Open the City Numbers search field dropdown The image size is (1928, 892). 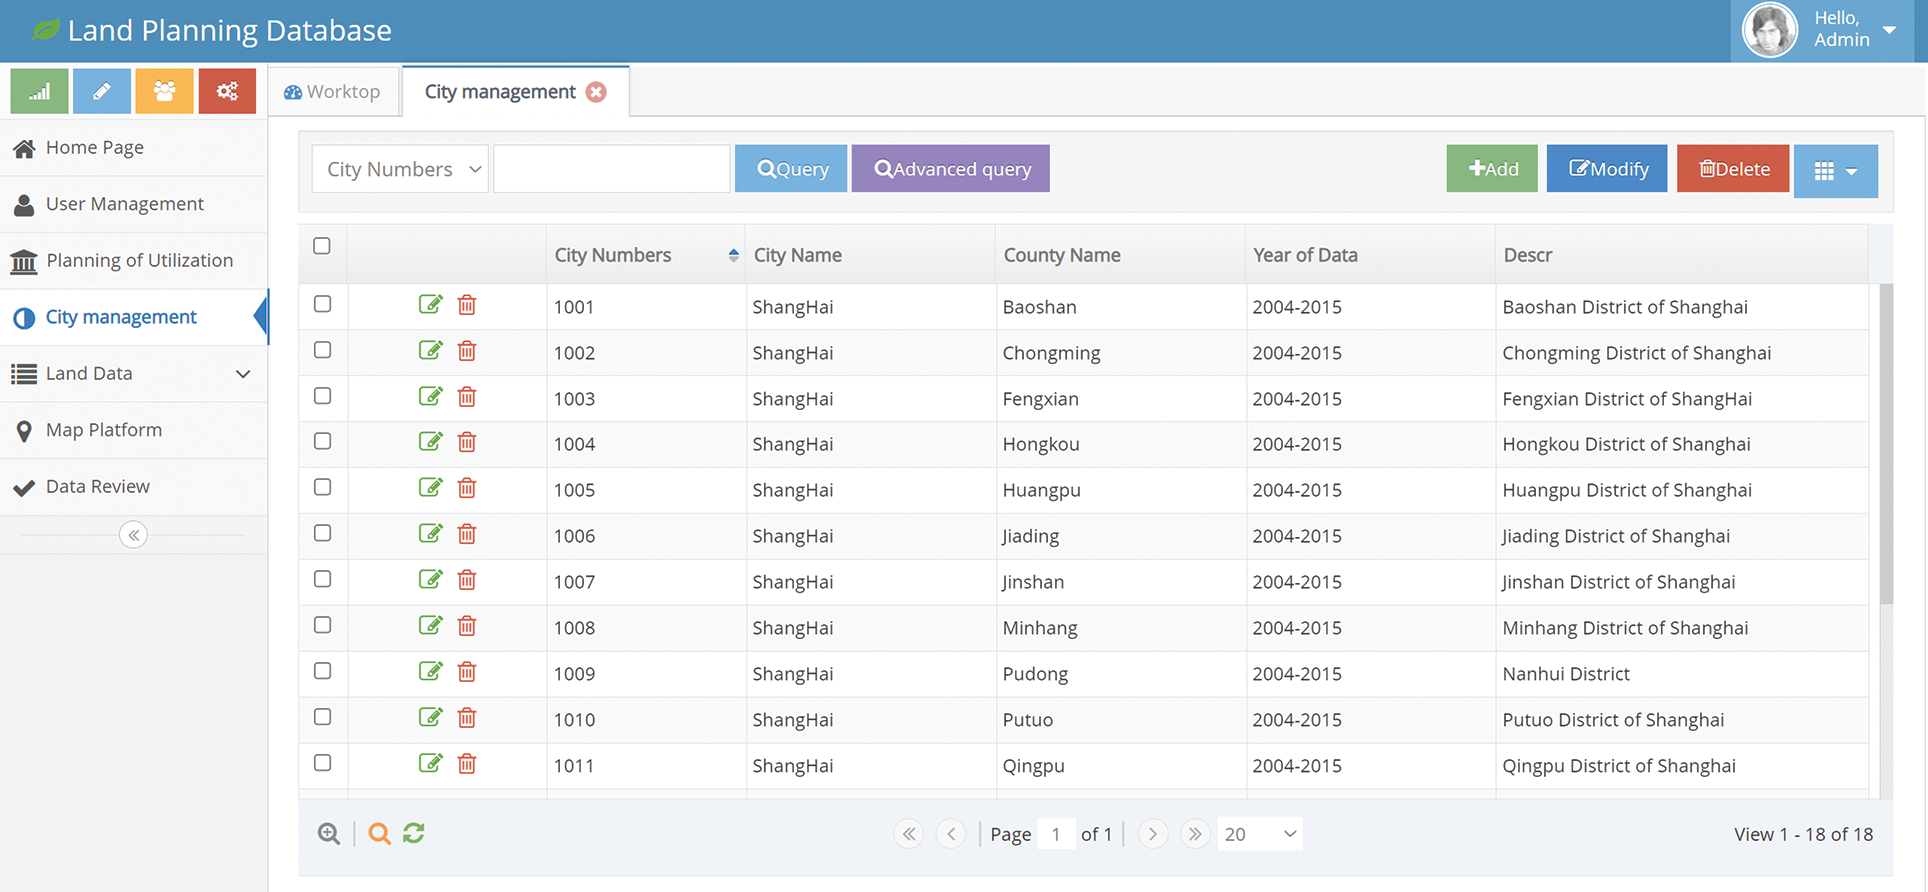pos(400,169)
